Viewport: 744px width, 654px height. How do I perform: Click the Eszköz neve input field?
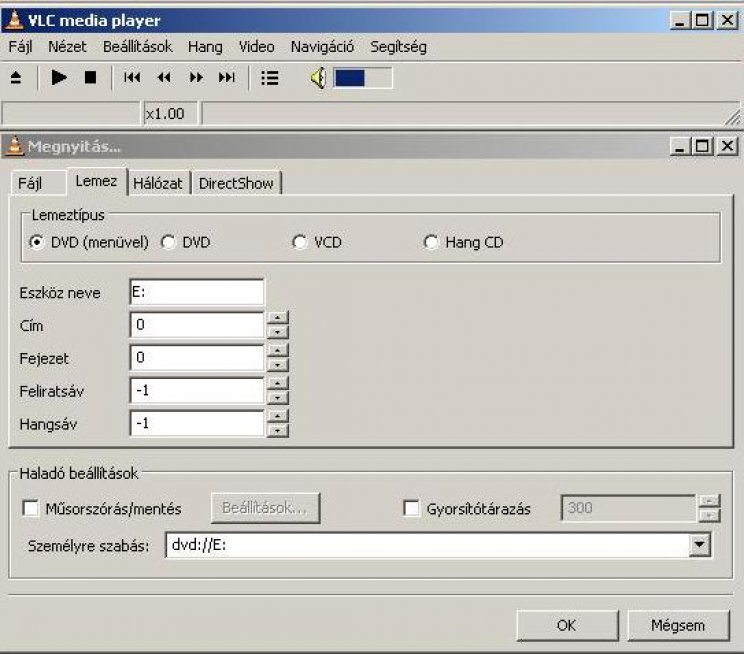click(197, 292)
